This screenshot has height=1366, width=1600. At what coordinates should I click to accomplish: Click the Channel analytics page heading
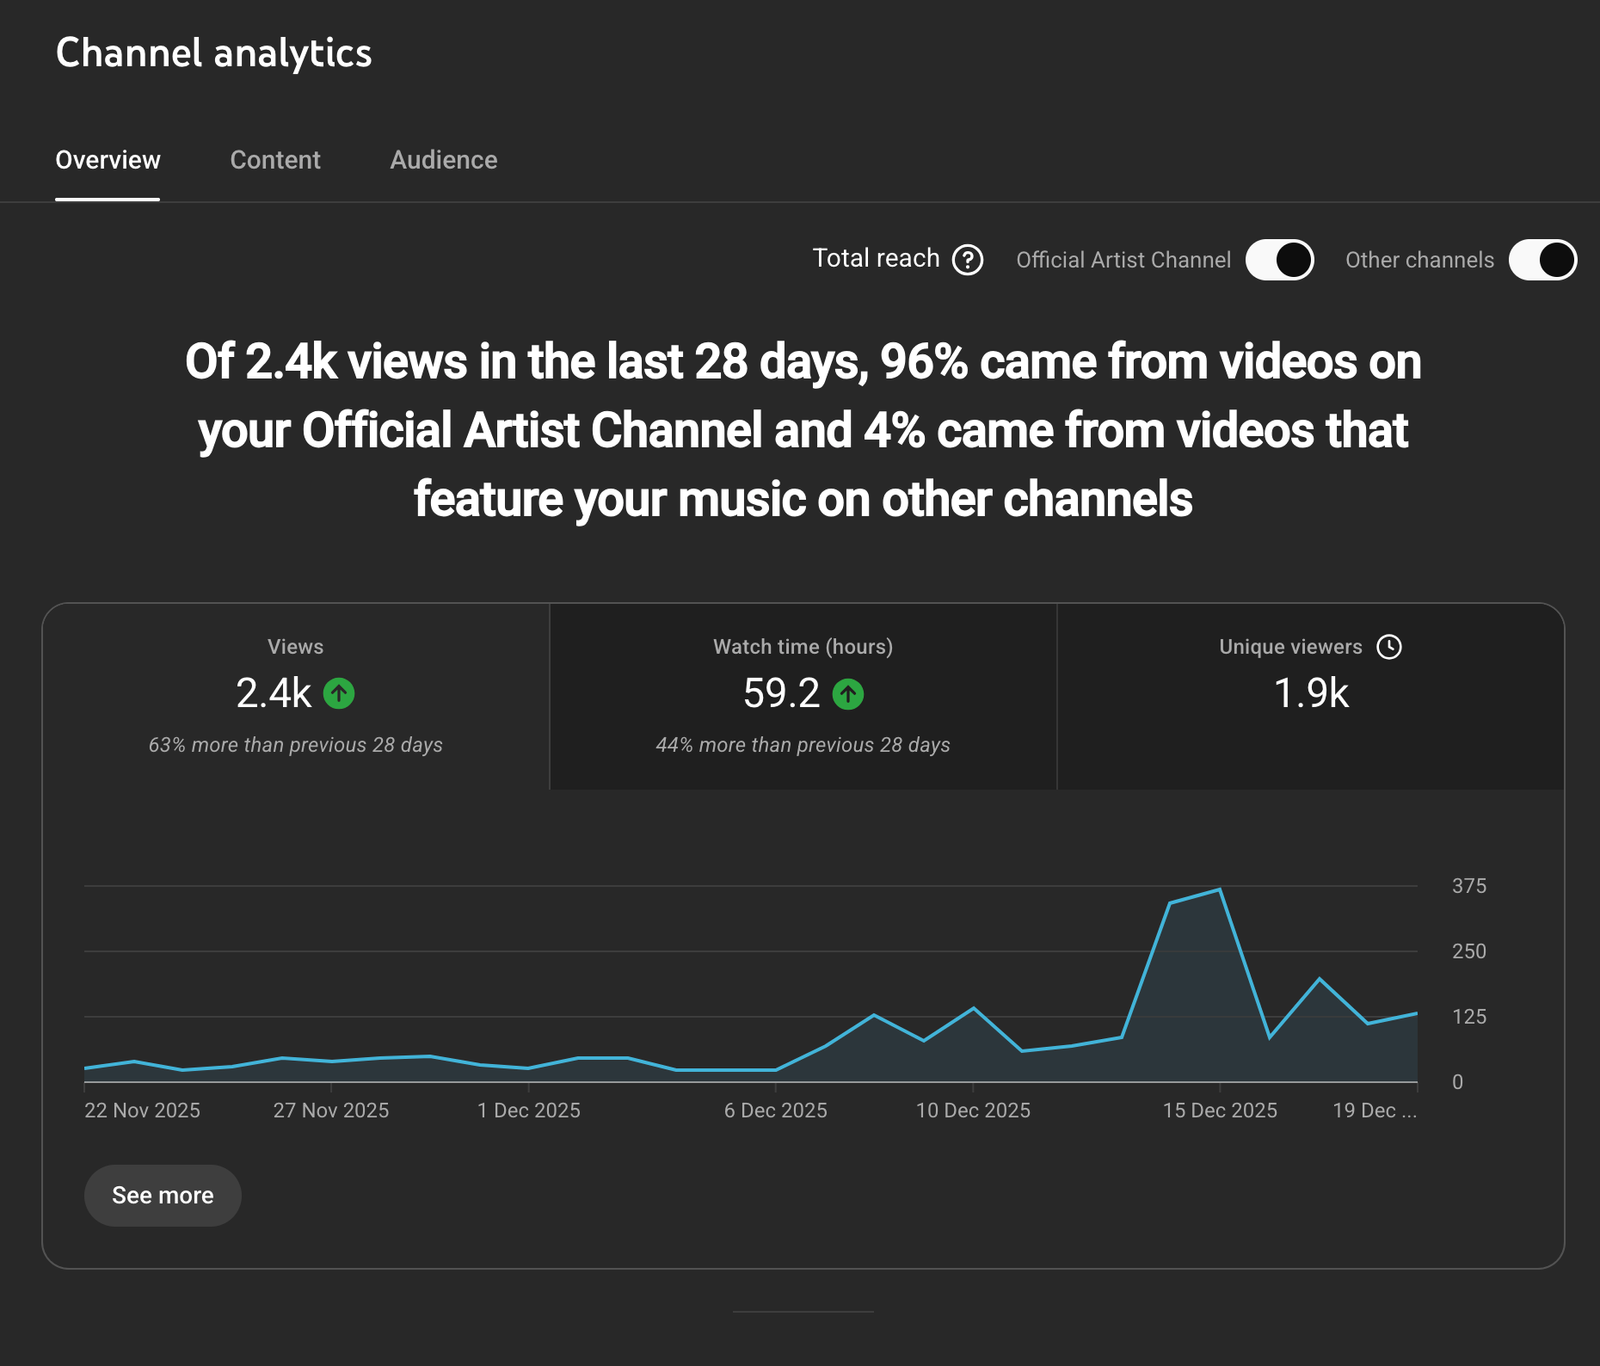tap(214, 53)
